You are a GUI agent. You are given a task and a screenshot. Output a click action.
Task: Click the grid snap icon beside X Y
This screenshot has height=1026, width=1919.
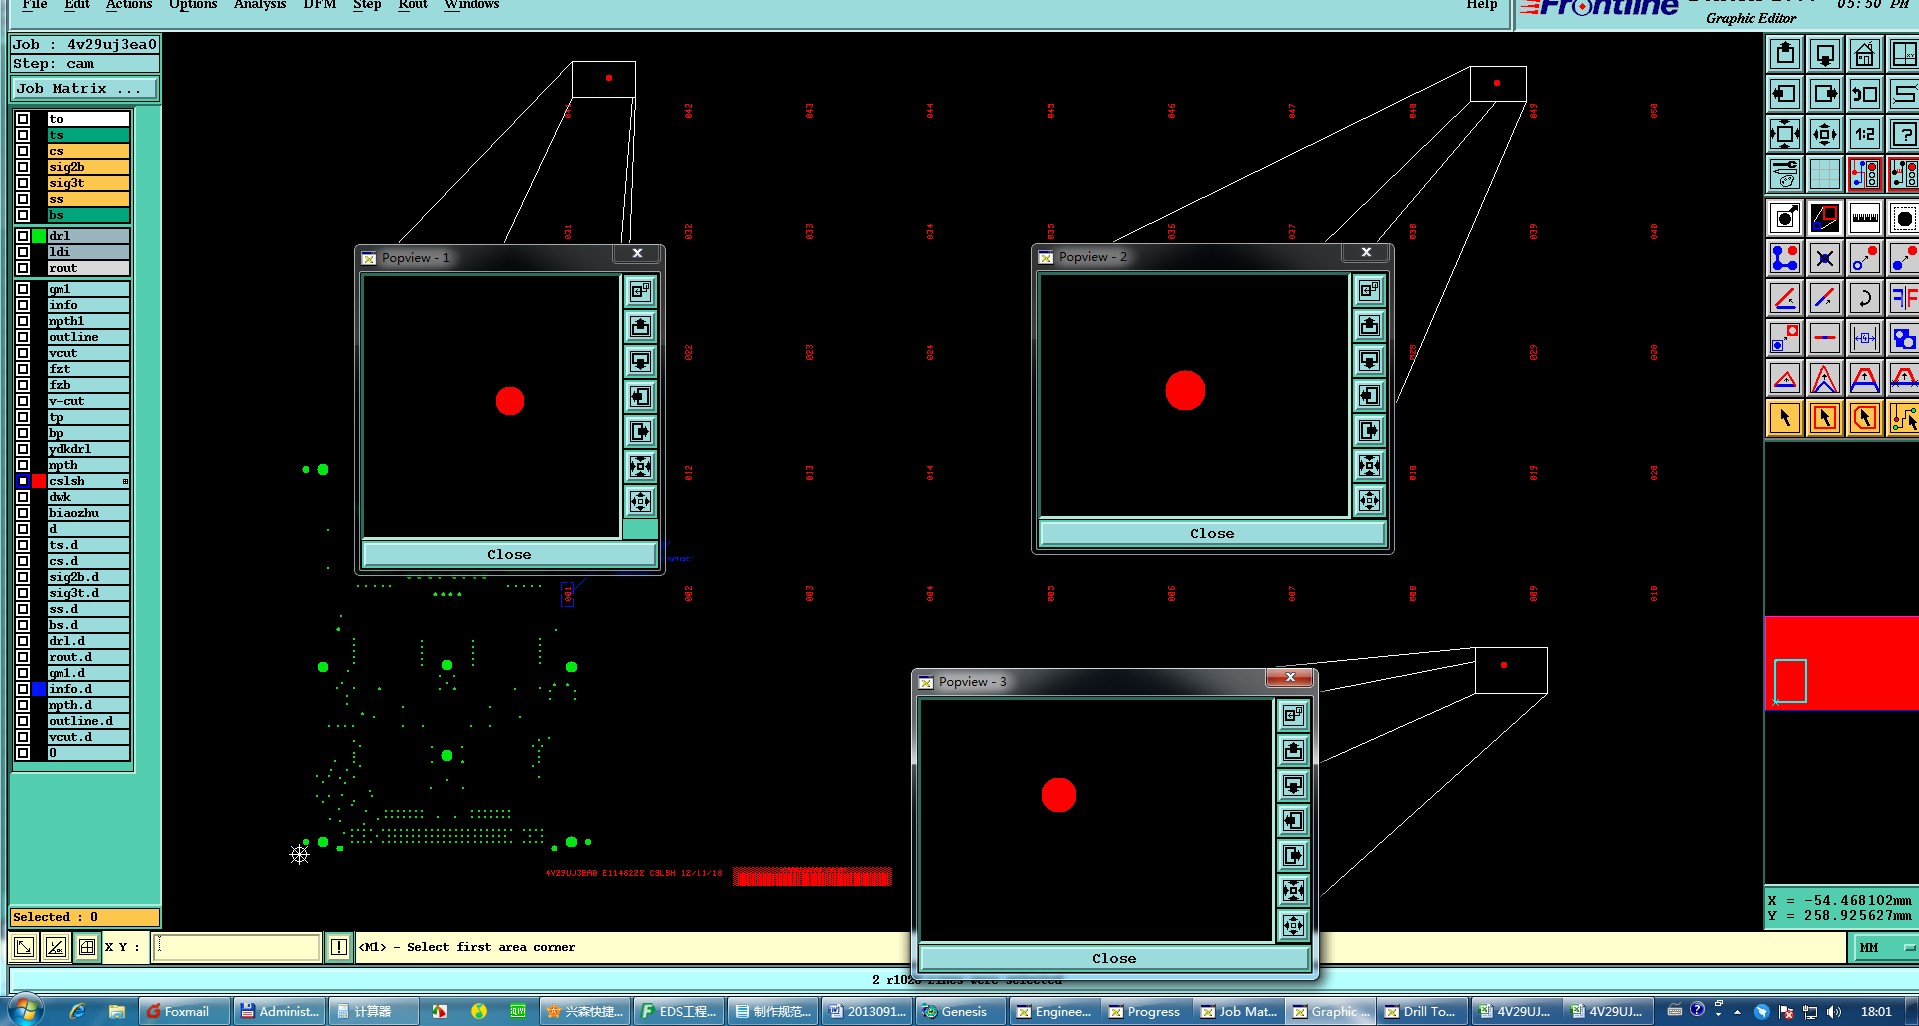pos(87,946)
